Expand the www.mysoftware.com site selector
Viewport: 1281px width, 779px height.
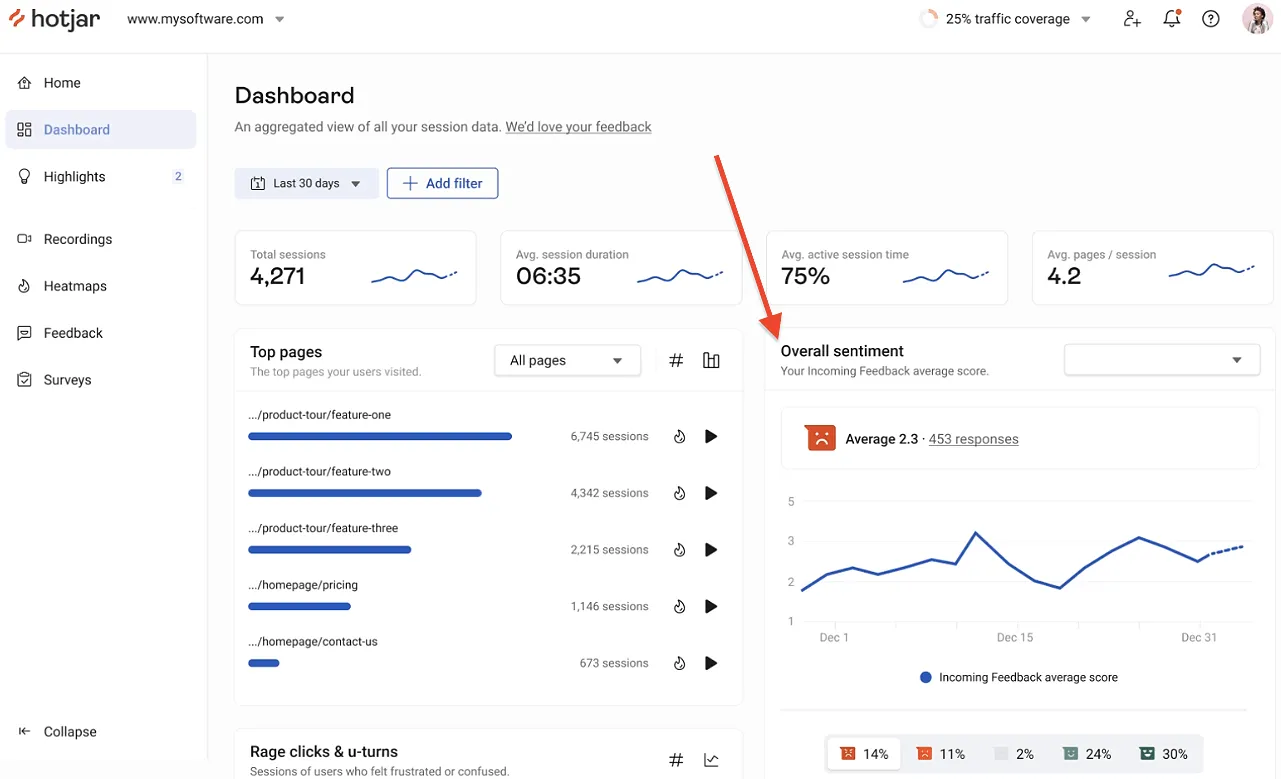[206, 19]
